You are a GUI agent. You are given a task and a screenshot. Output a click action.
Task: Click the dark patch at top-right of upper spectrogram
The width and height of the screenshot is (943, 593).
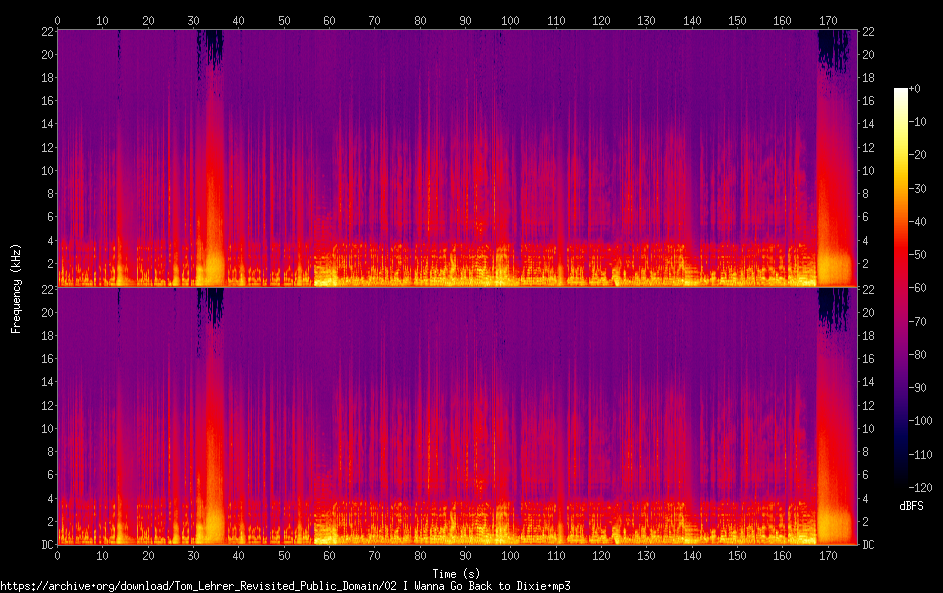833,50
